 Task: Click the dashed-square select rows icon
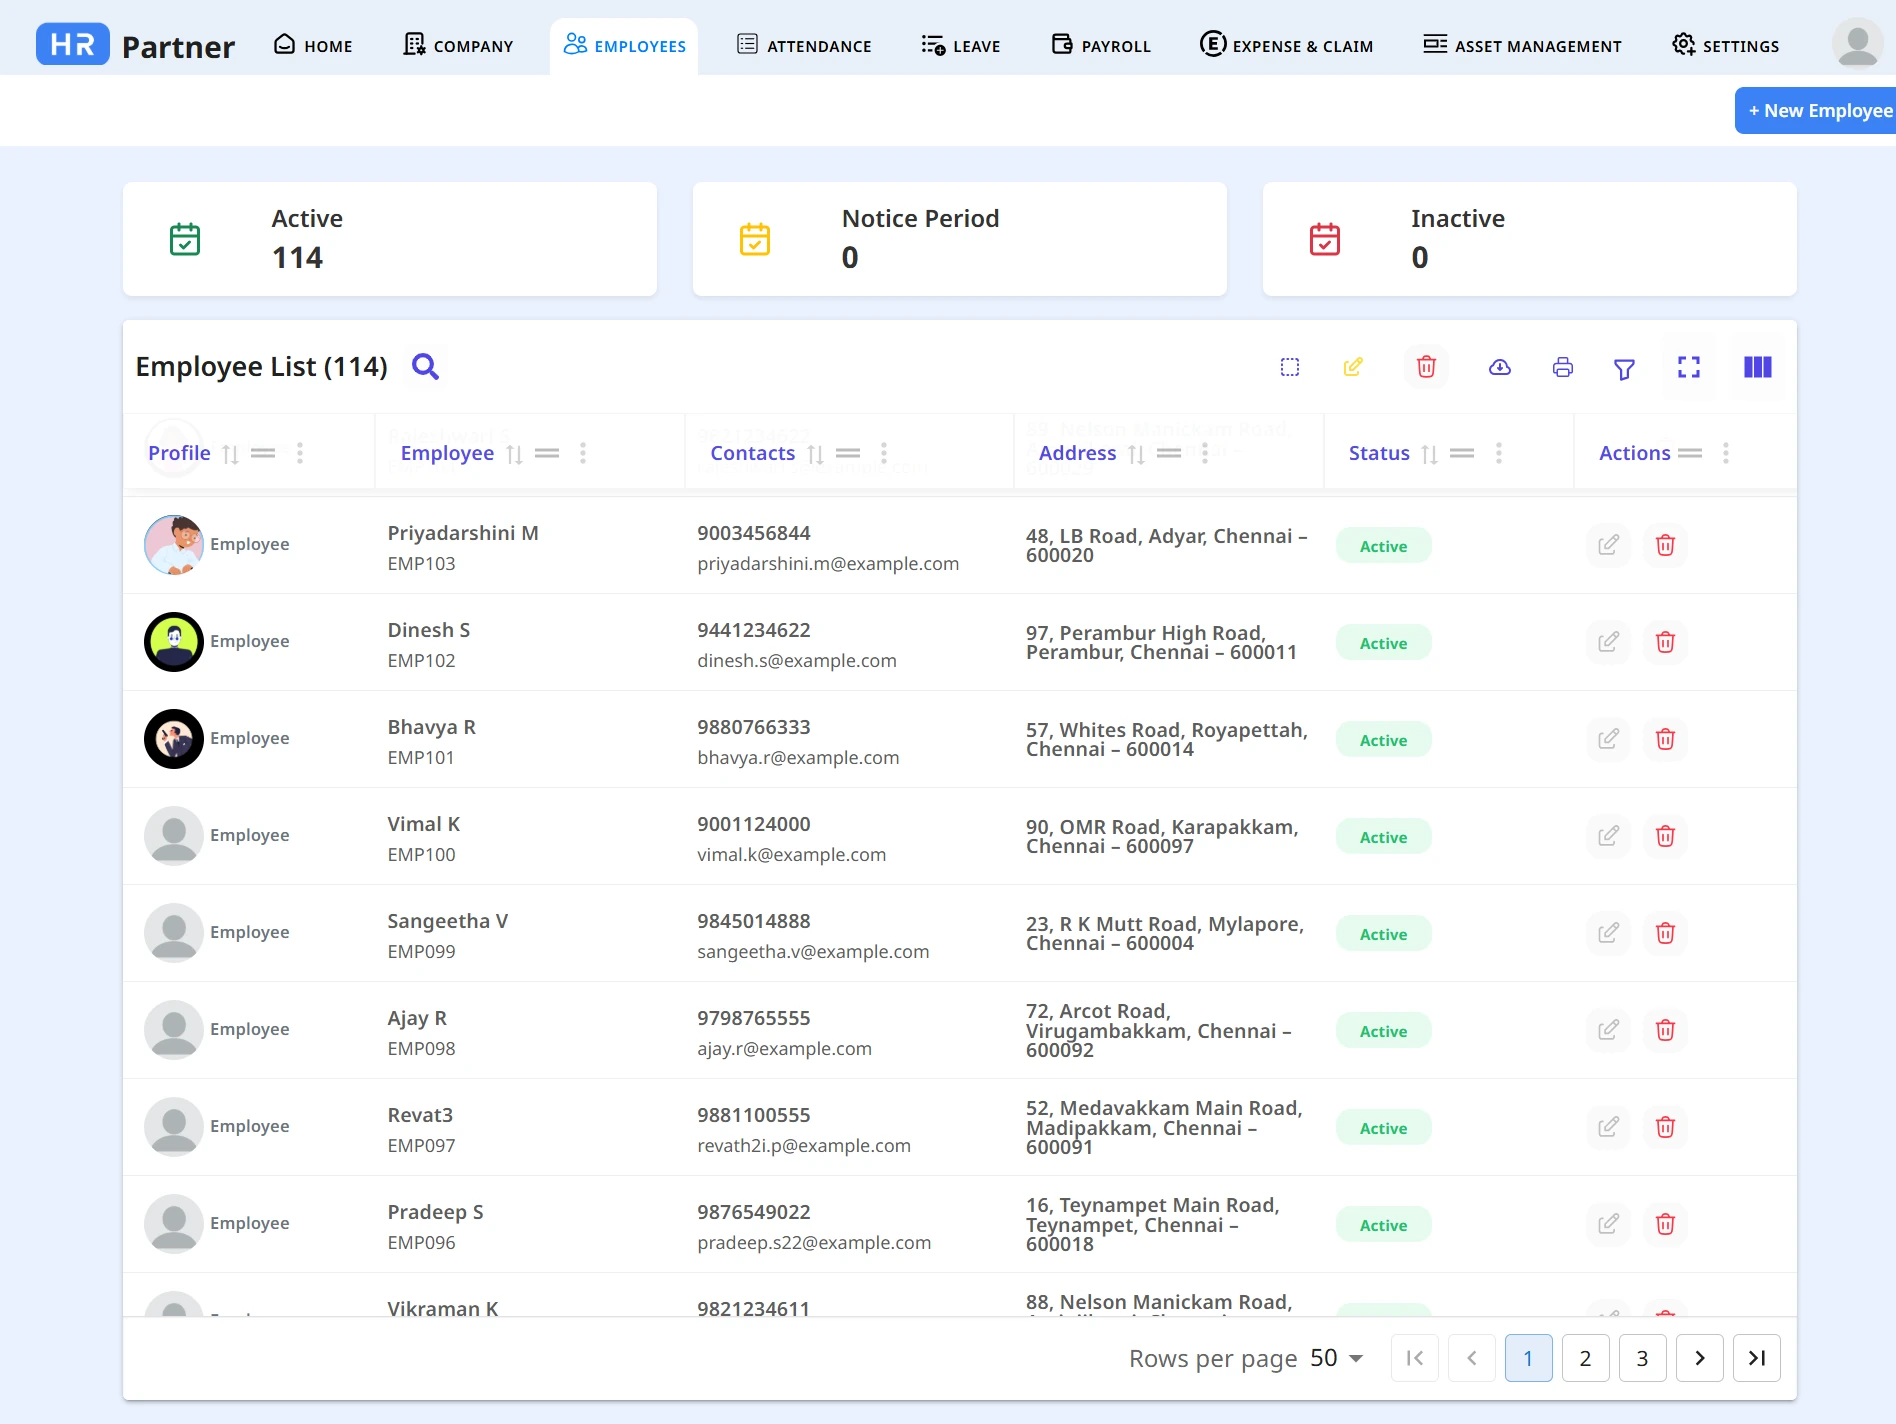tap(1290, 367)
